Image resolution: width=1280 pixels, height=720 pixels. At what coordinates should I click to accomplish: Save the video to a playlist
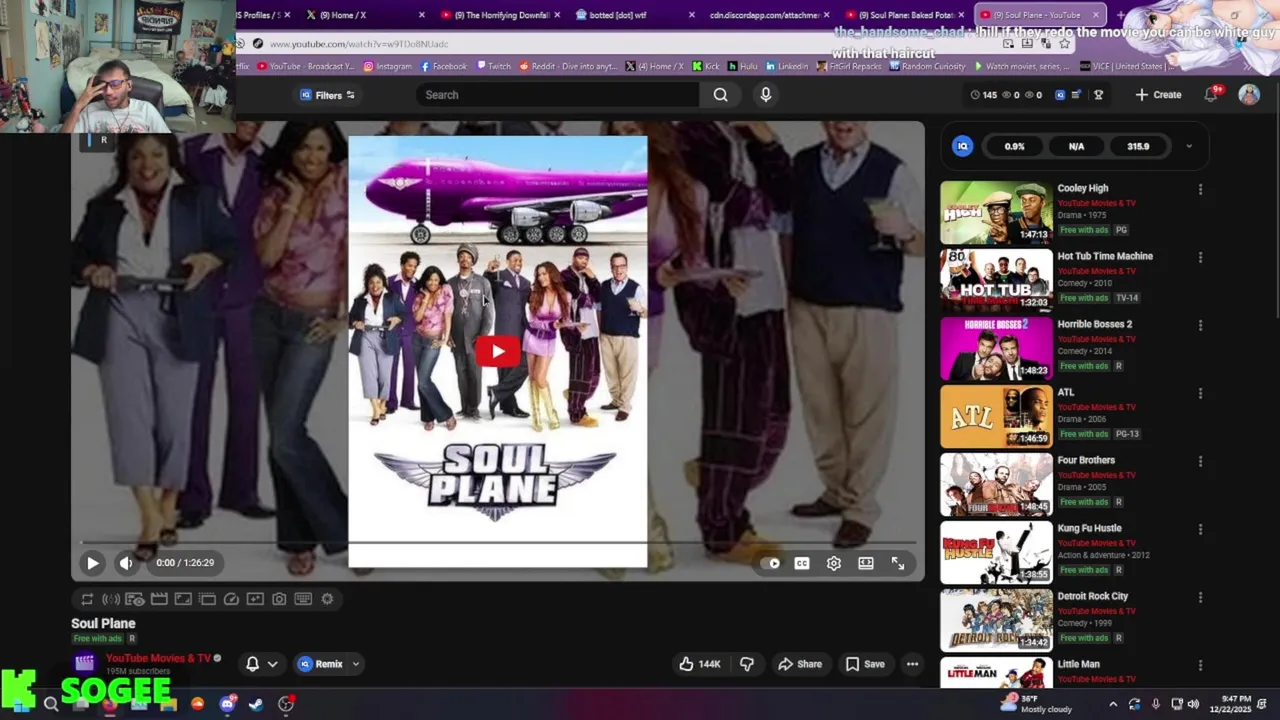coord(865,664)
